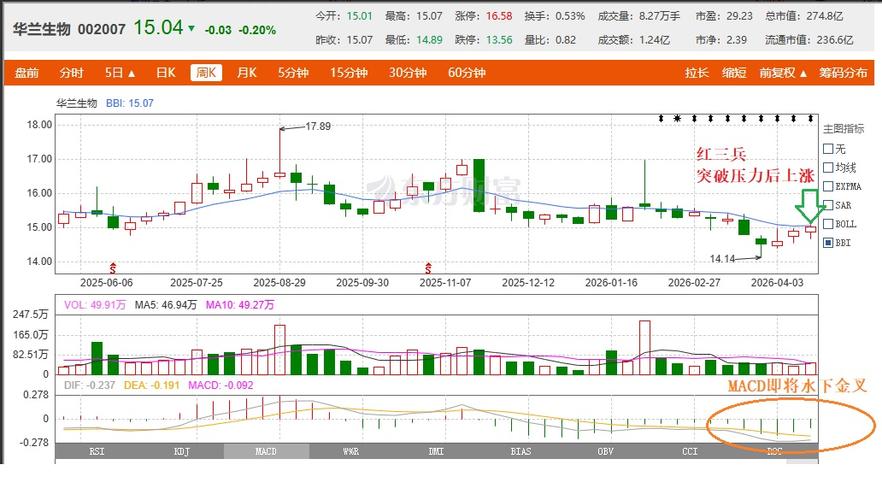The width and height of the screenshot is (882, 500).
Task: Click the 流通市值 236.6亿 value
Action: click(x=834, y=40)
